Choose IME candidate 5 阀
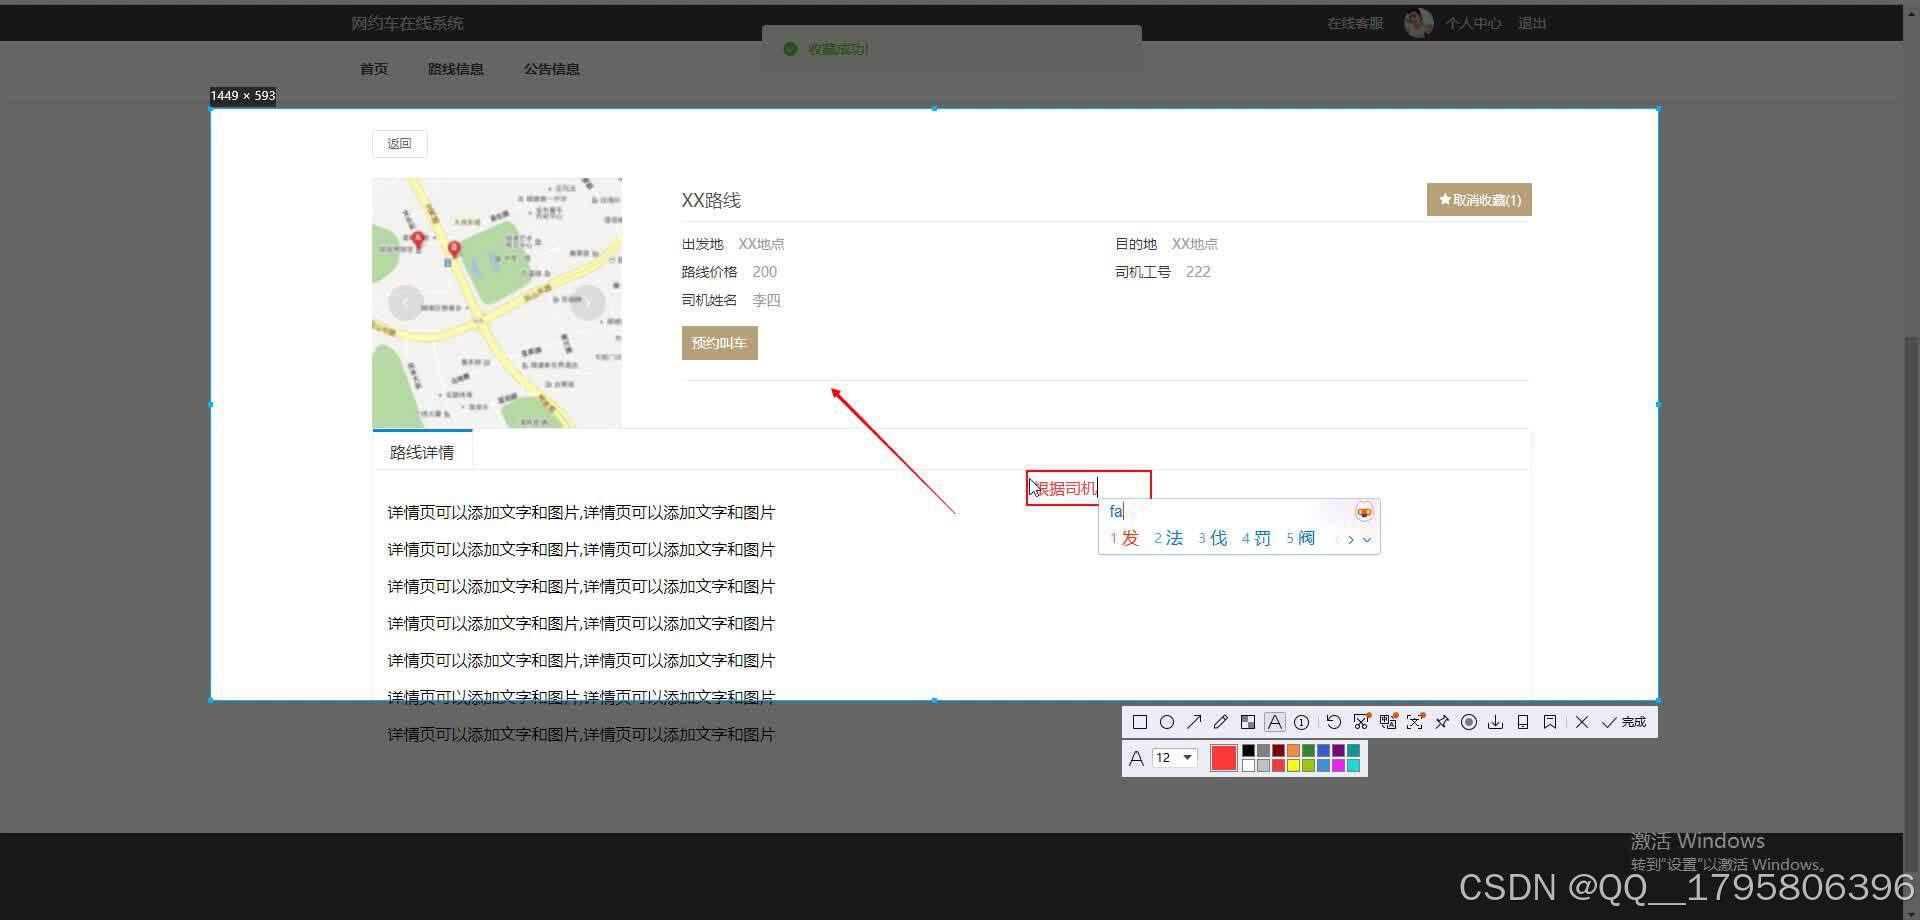 point(1301,538)
